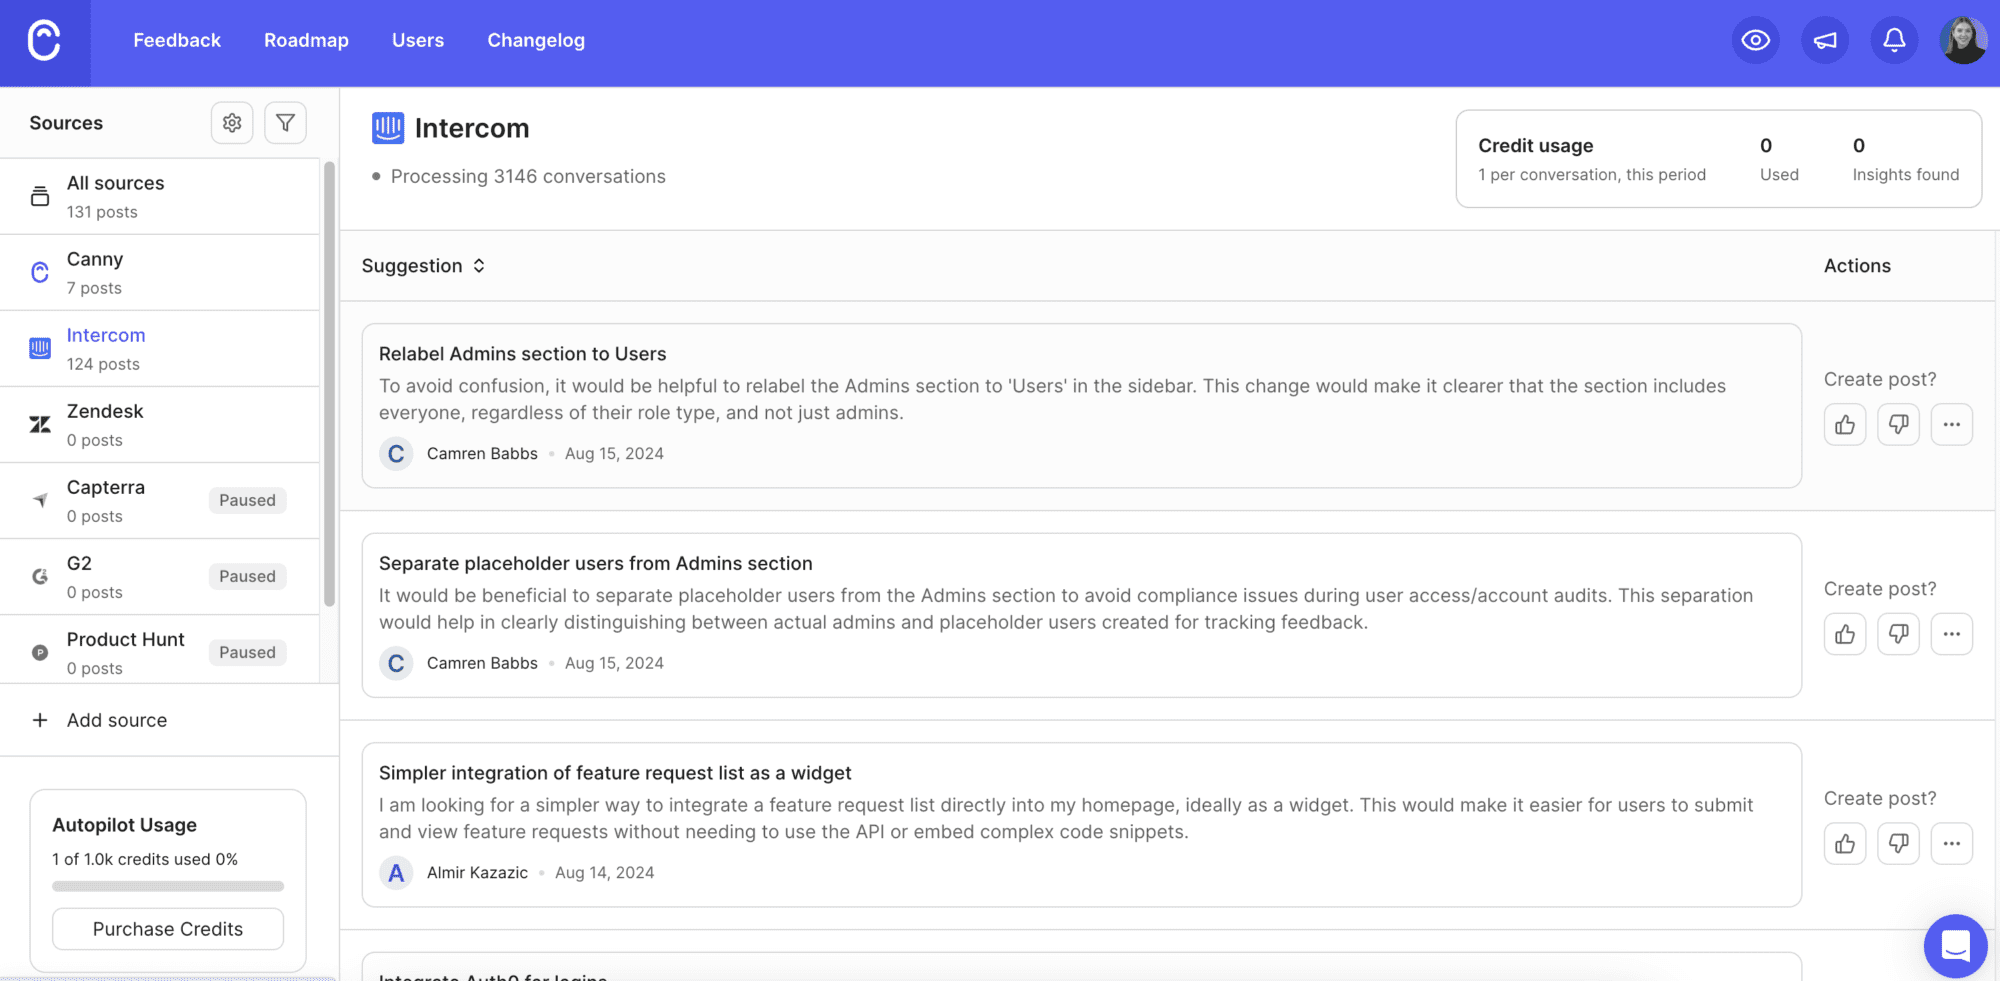This screenshot has width=2000, height=981.
Task: Select the Product Hunt source
Action: tap(160, 651)
